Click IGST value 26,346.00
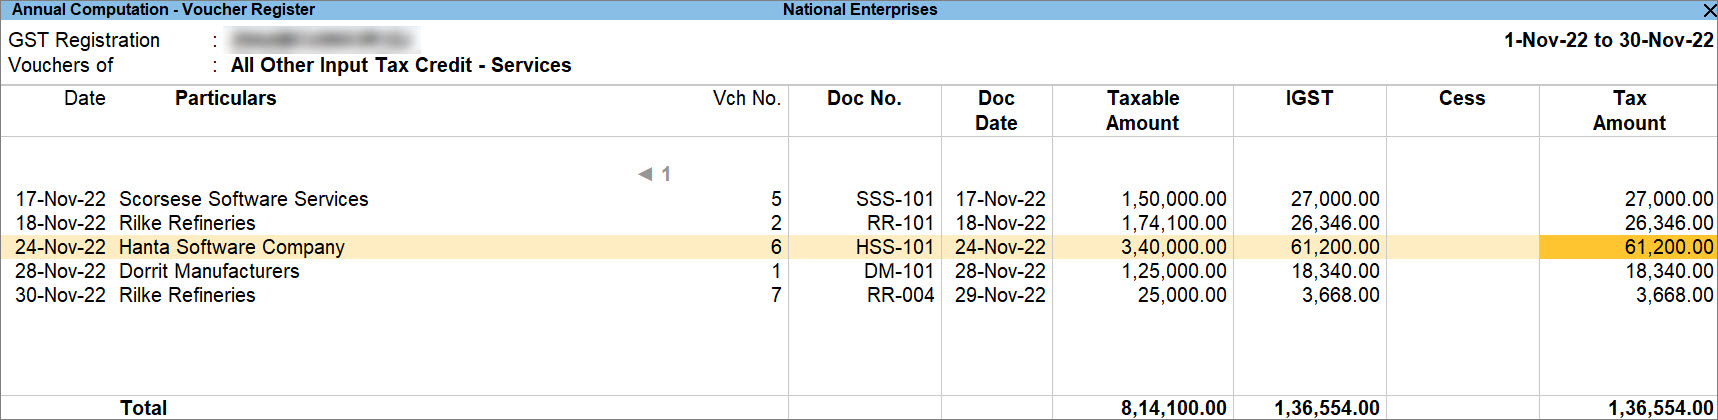 (x=1335, y=223)
